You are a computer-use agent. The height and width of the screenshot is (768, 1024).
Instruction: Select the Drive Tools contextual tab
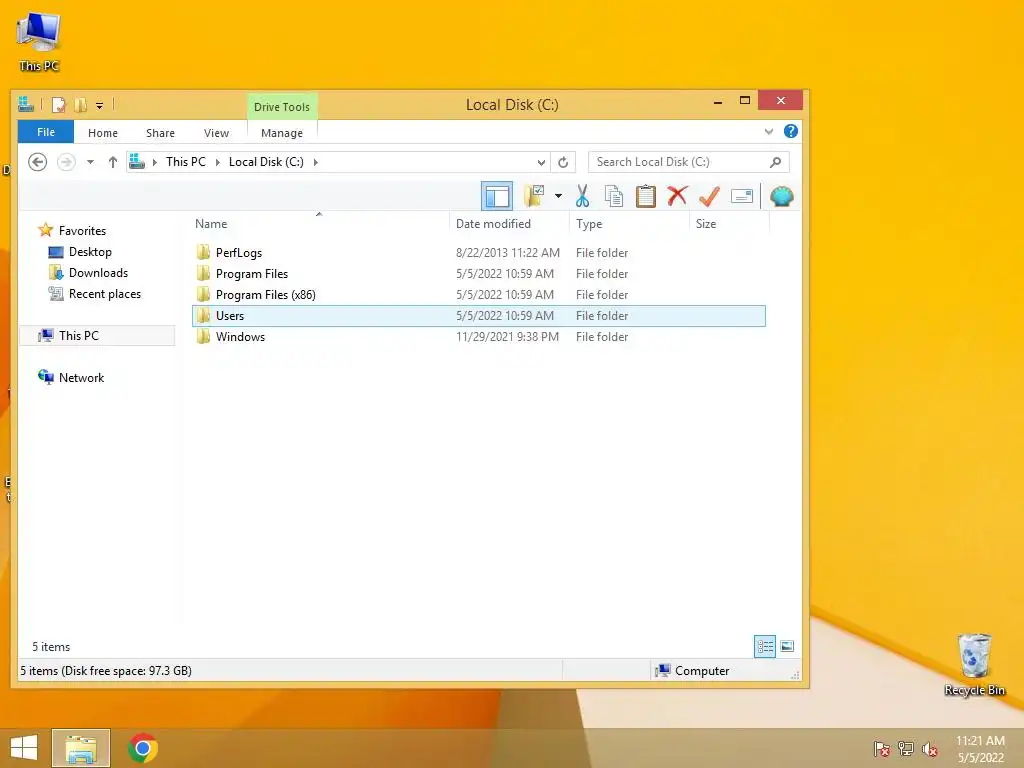[x=281, y=106]
